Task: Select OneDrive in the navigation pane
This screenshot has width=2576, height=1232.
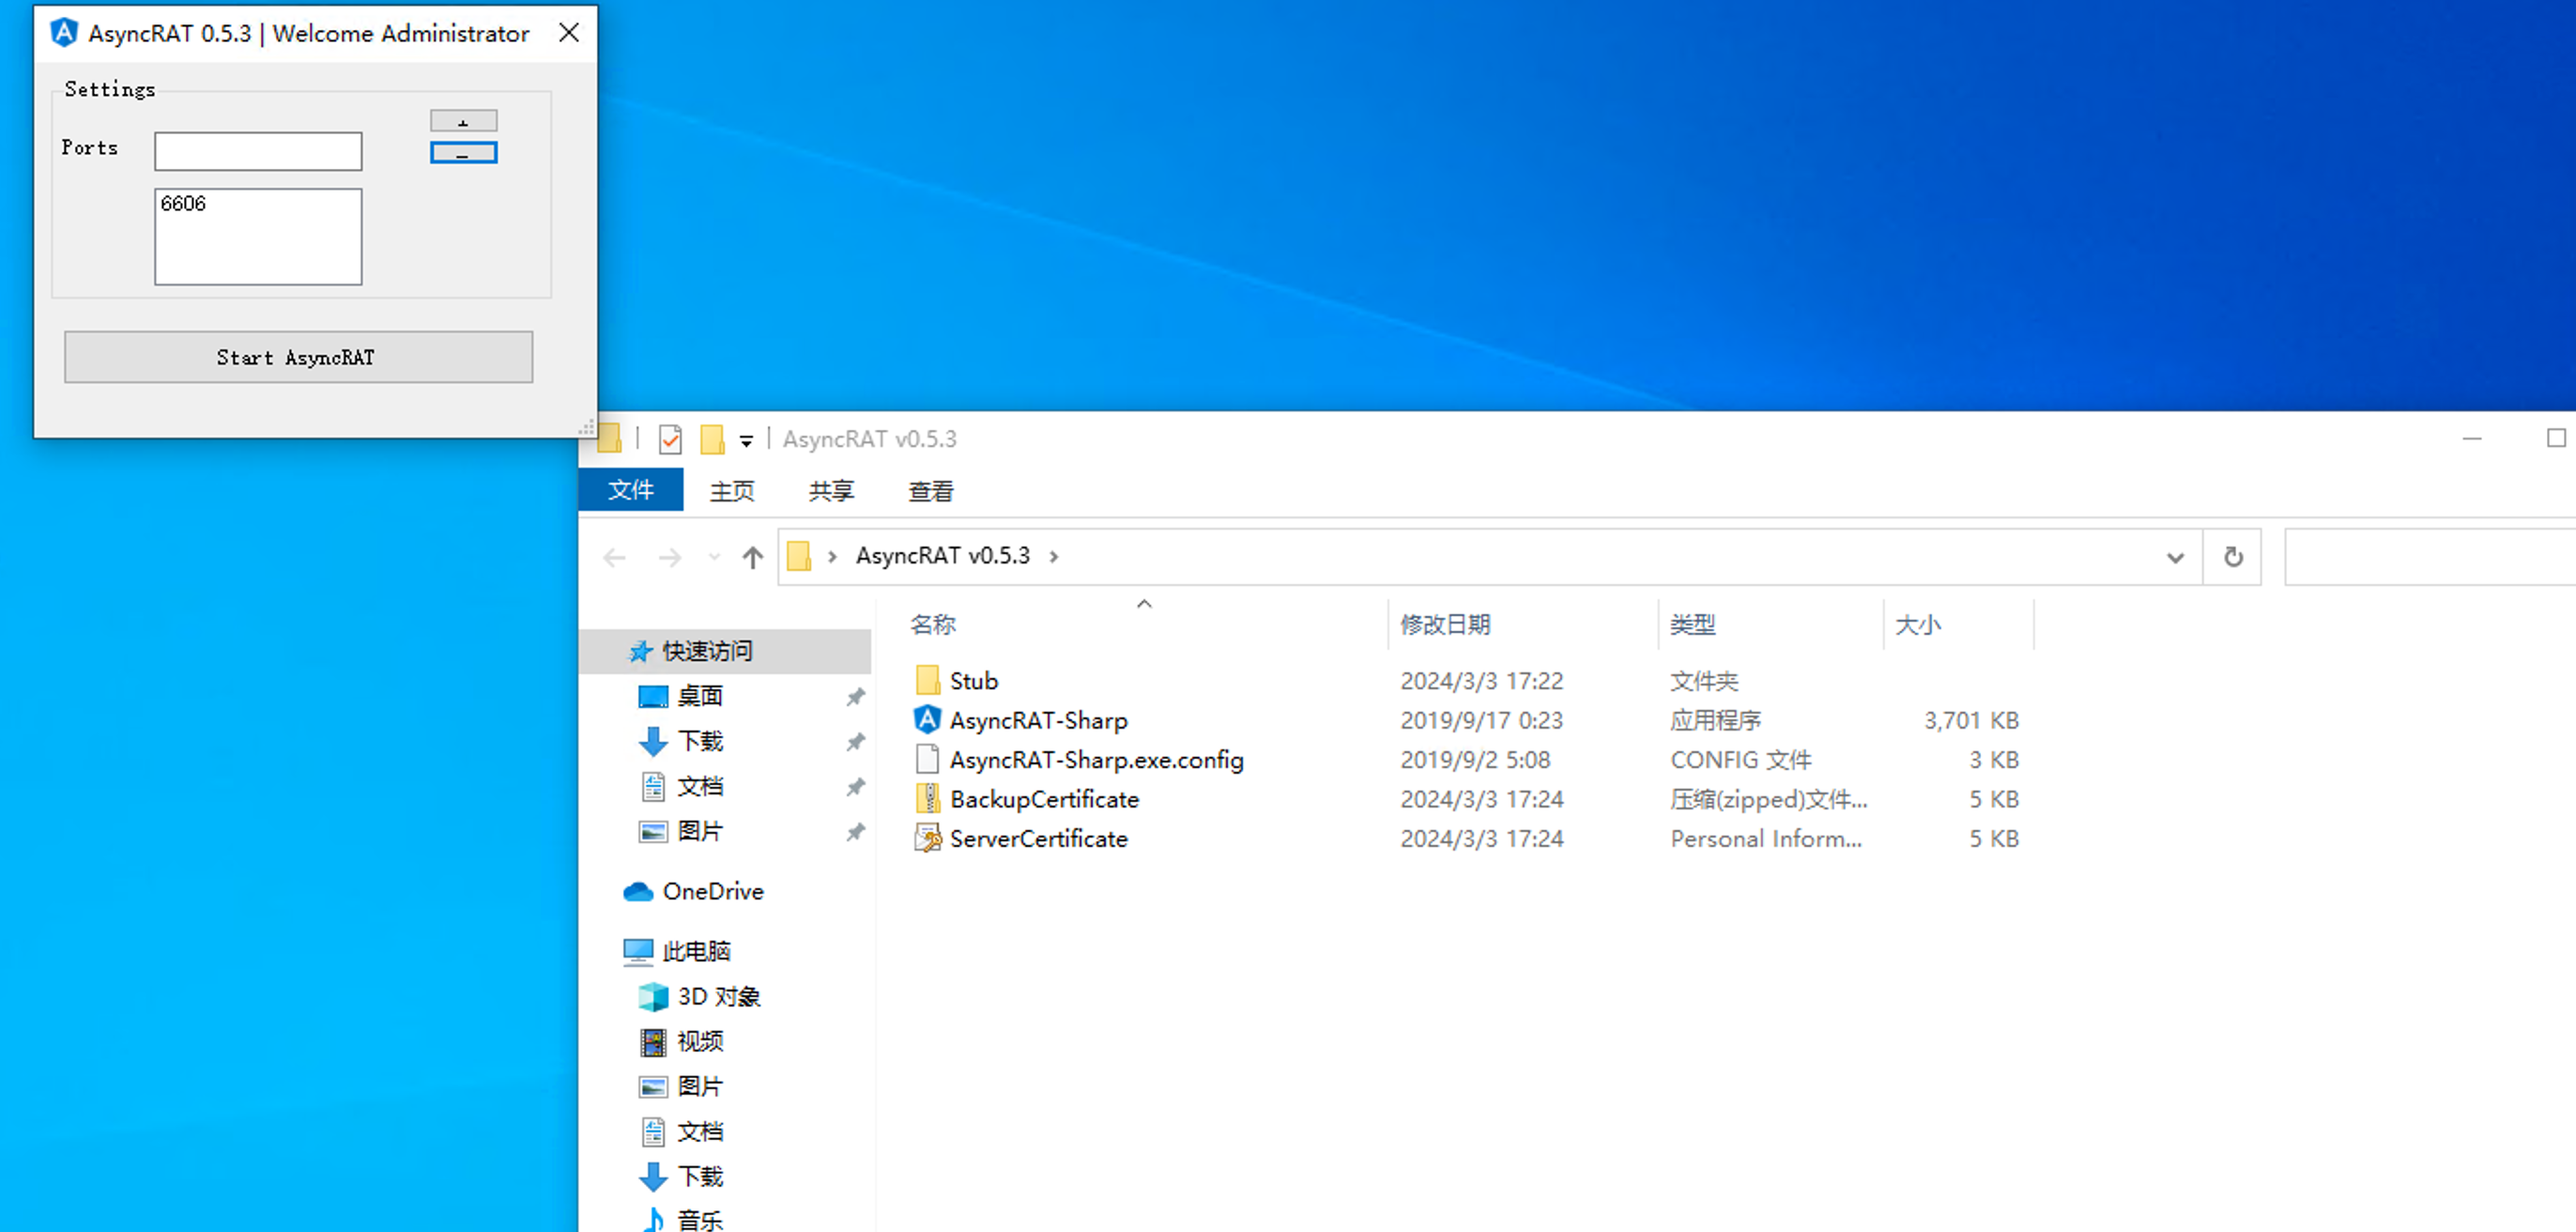Action: [713, 891]
